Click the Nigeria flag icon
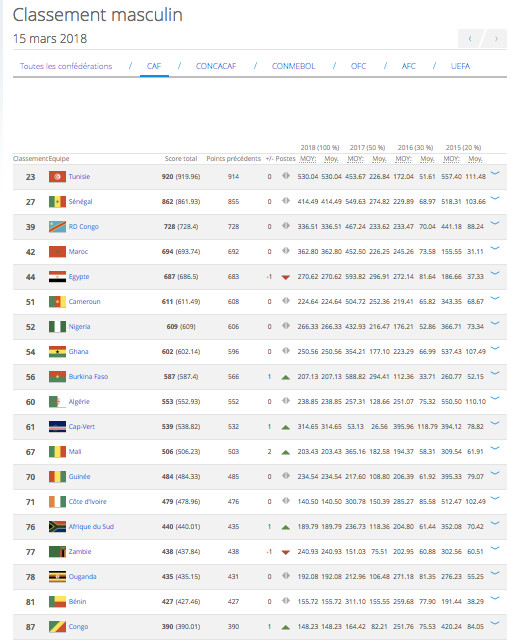Viewport: 514px width, 642px height. (x=57, y=327)
